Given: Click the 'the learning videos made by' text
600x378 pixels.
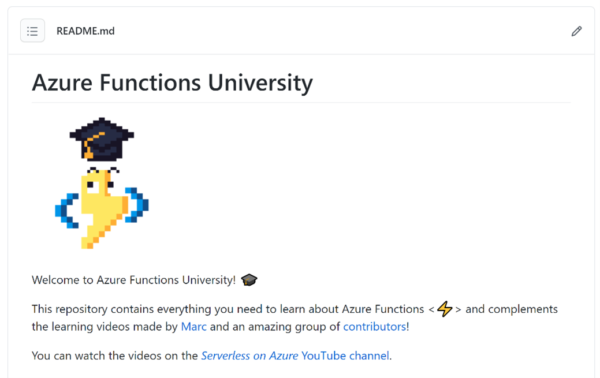Looking at the screenshot, I should 104,327.
